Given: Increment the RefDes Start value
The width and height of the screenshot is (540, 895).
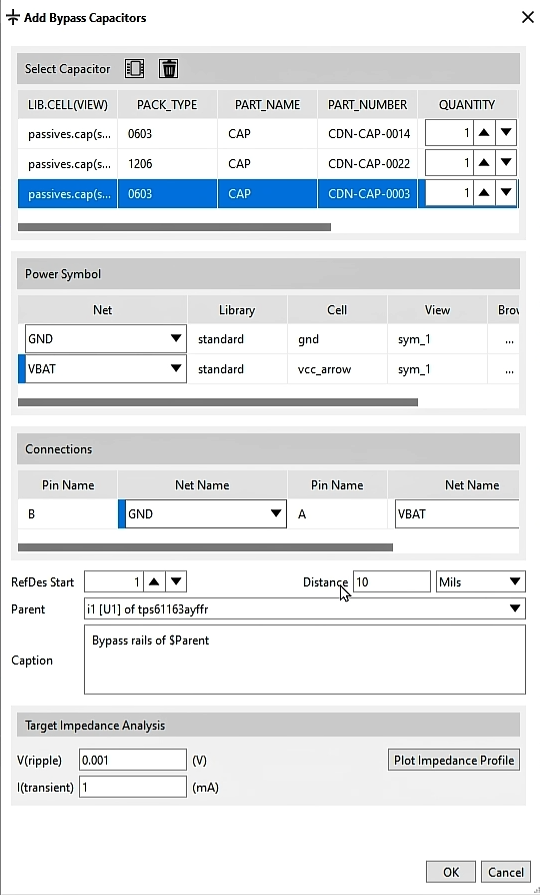Looking at the screenshot, I should coord(154,582).
